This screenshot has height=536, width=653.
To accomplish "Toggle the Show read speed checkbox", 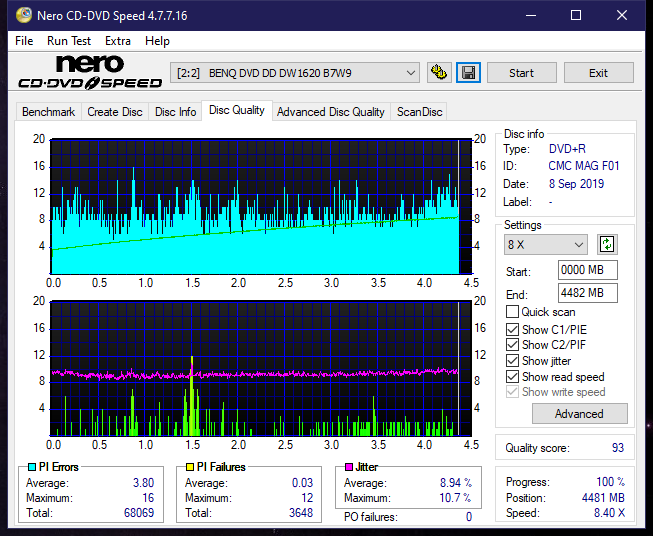I will (512, 376).
